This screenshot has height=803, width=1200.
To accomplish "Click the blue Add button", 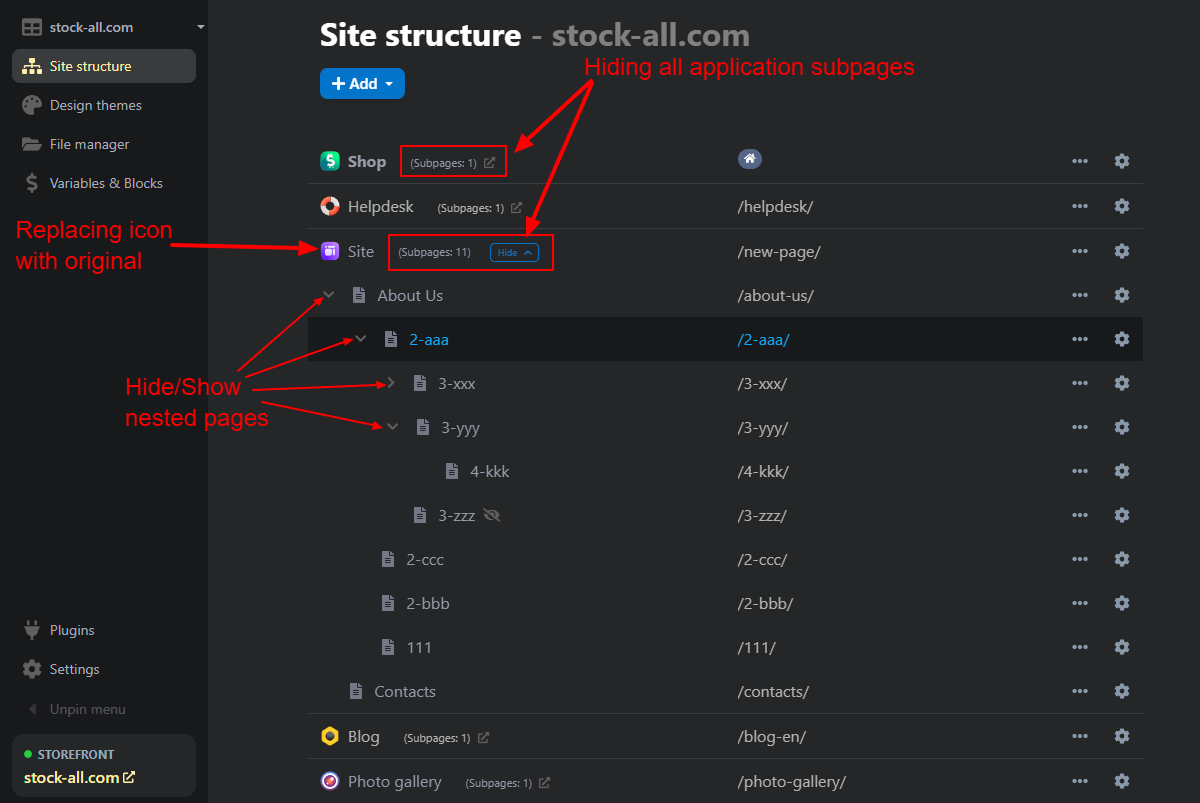I will pyautogui.click(x=362, y=83).
